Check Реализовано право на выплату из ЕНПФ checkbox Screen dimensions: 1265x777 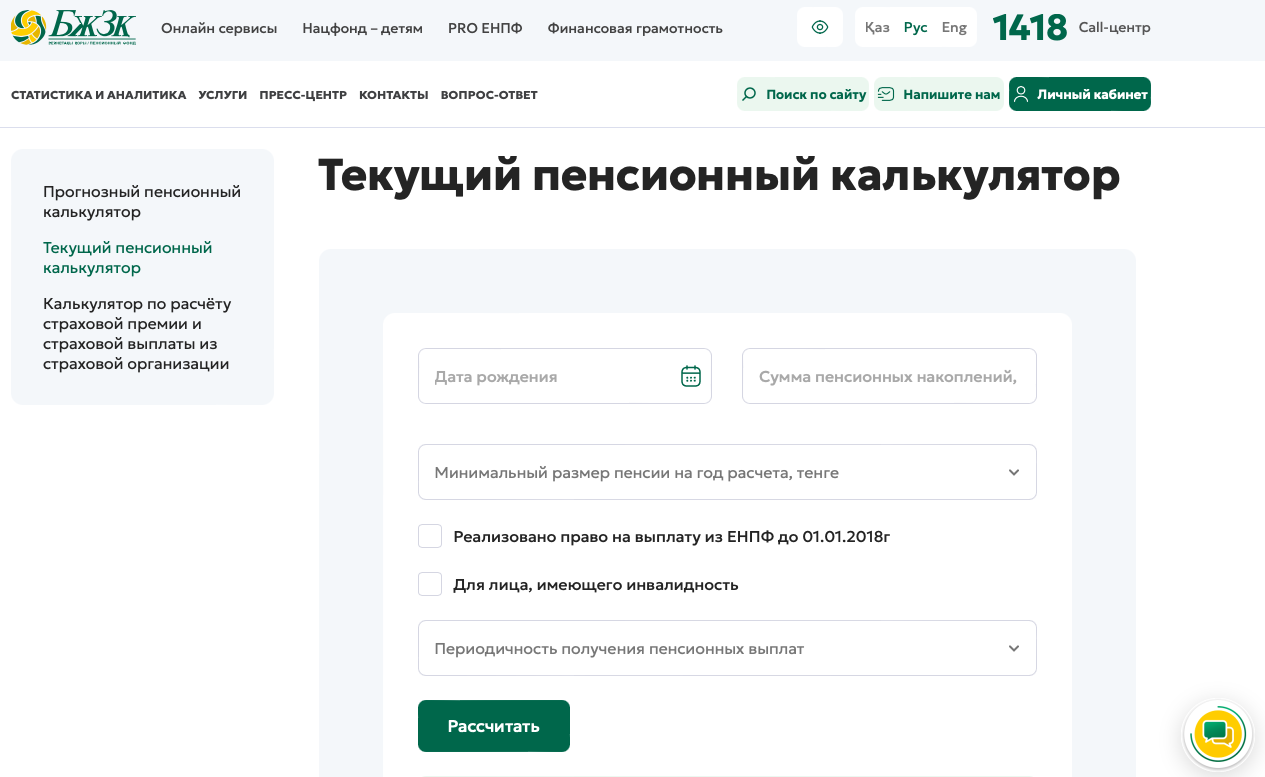point(430,536)
